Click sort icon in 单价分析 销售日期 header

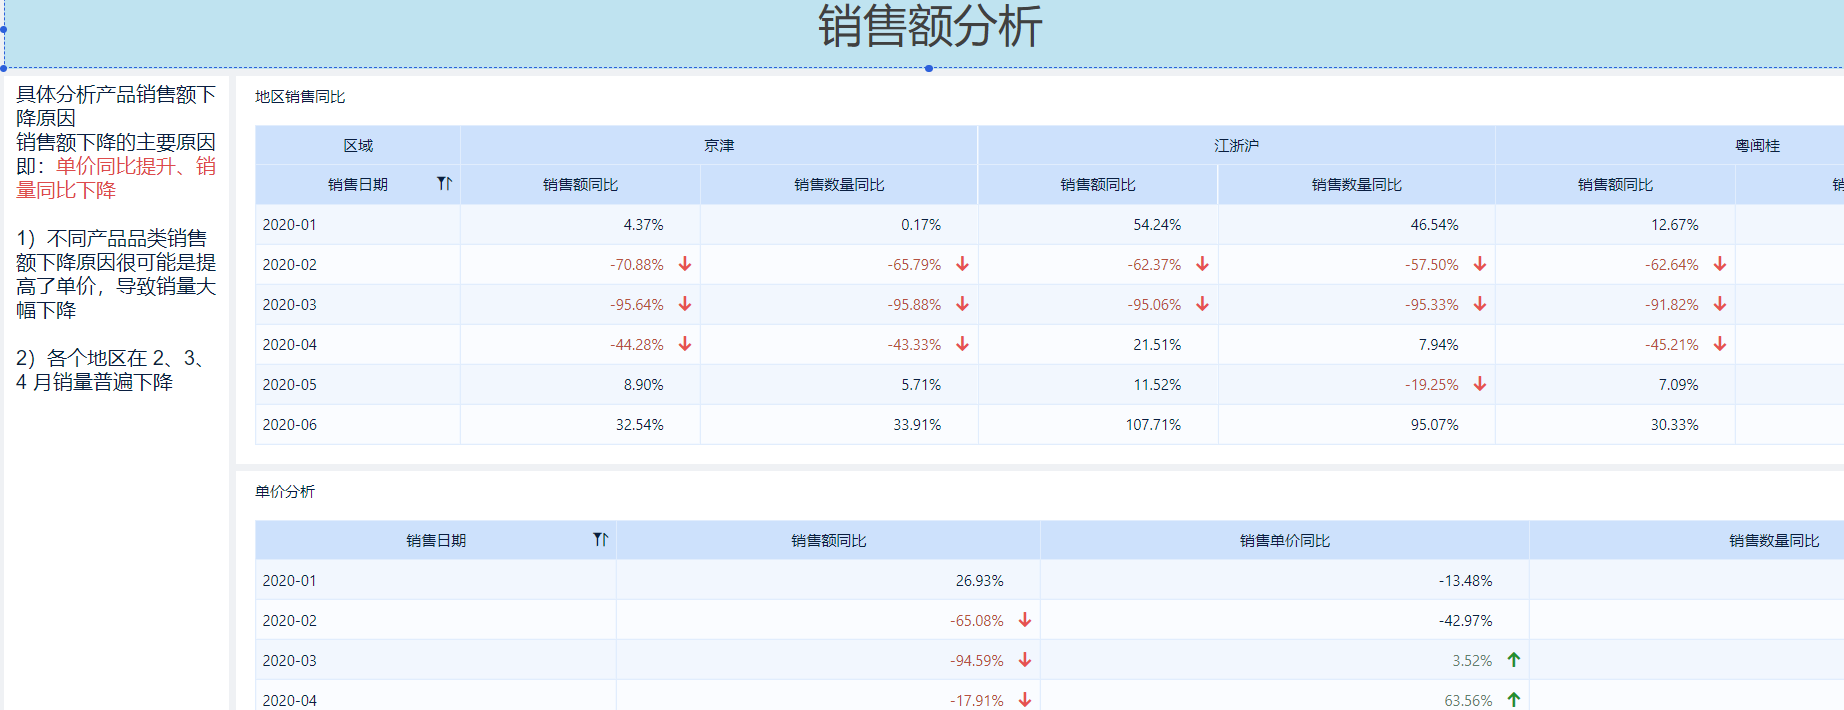(x=600, y=540)
